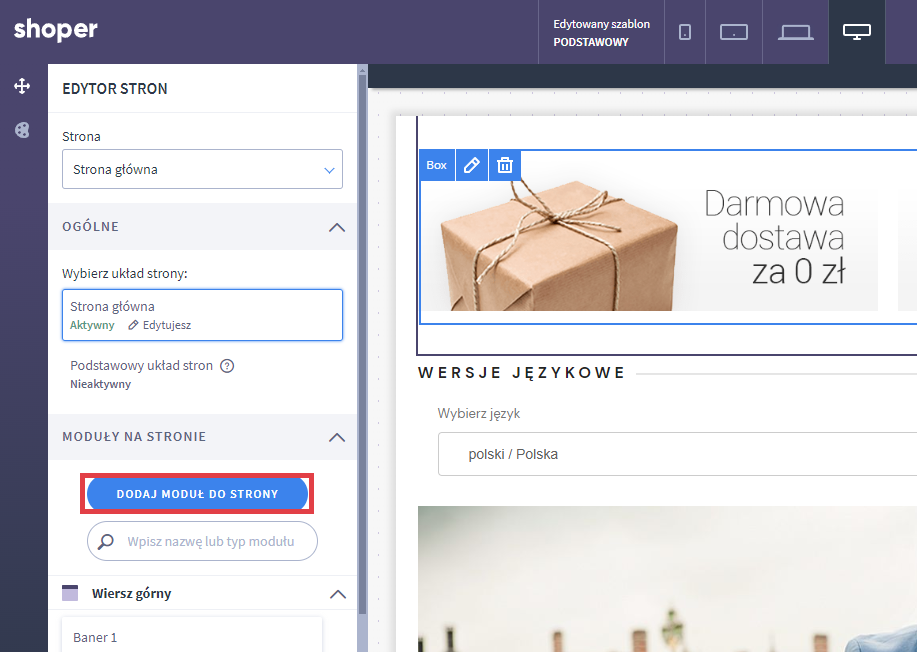Select the move/arrange tool in sidebar
This screenshot has height=652, width=917.
[22, 87]
